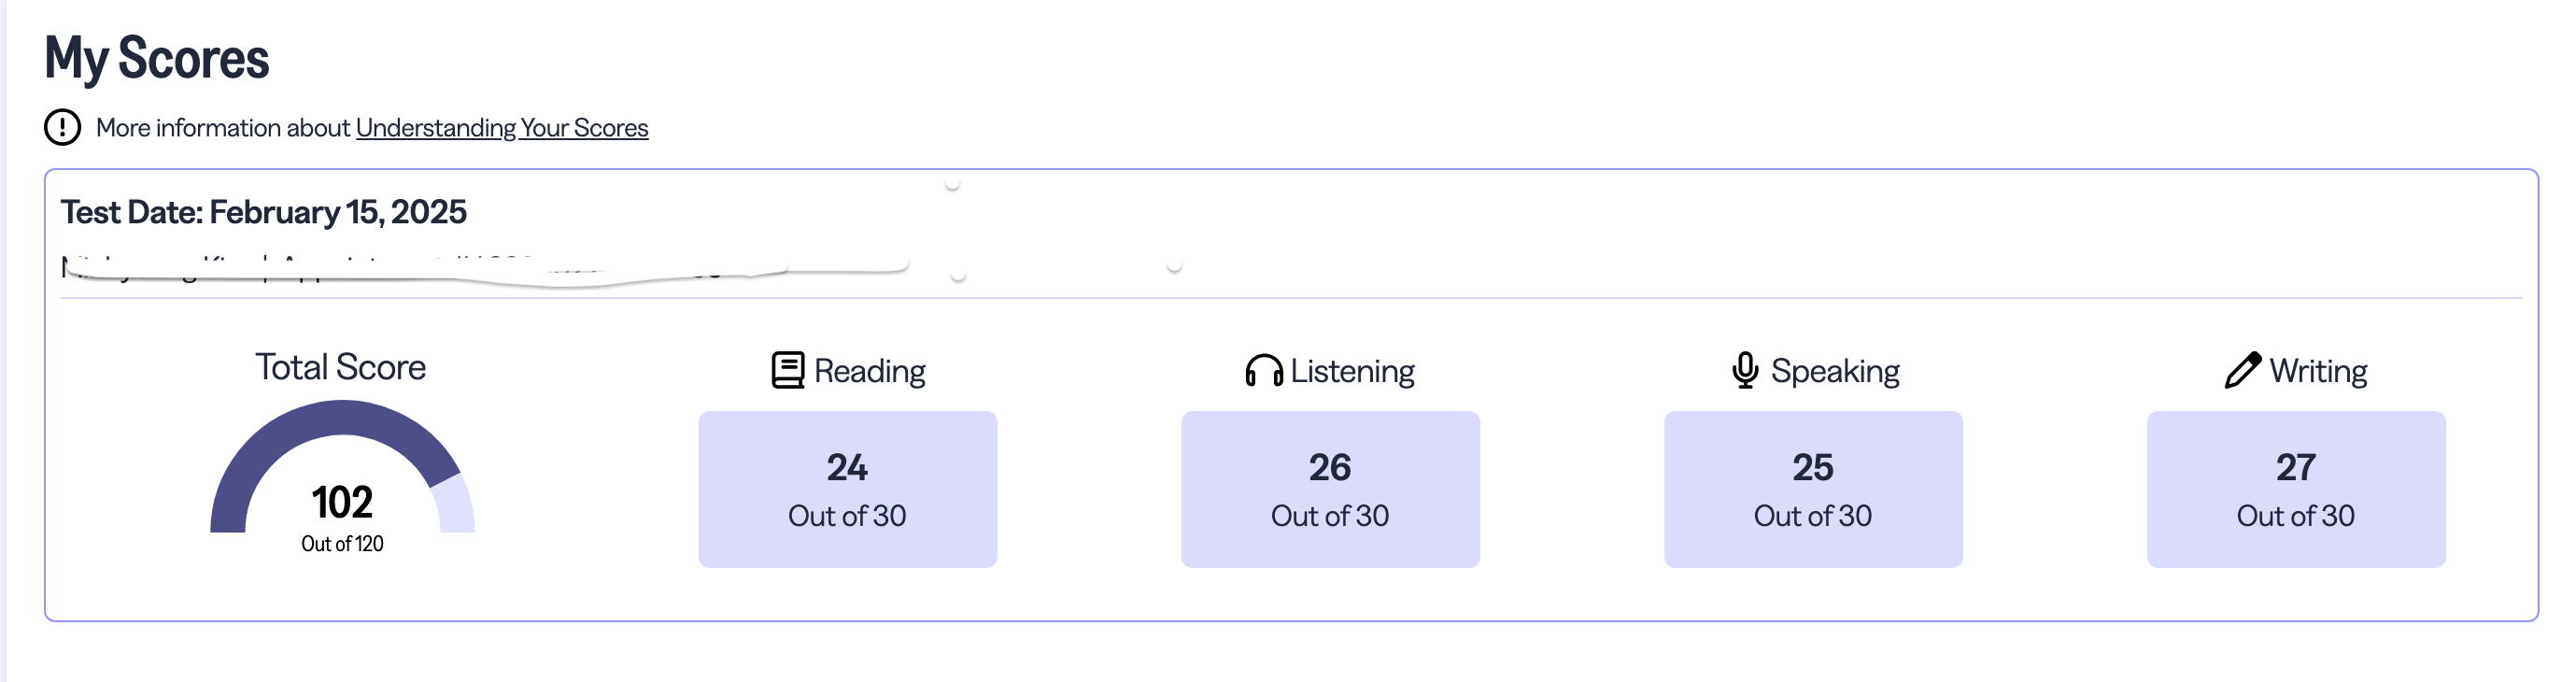The image size is (2576, 682).
Task: Click the Speaking section label
Action: coord(1835,371)
